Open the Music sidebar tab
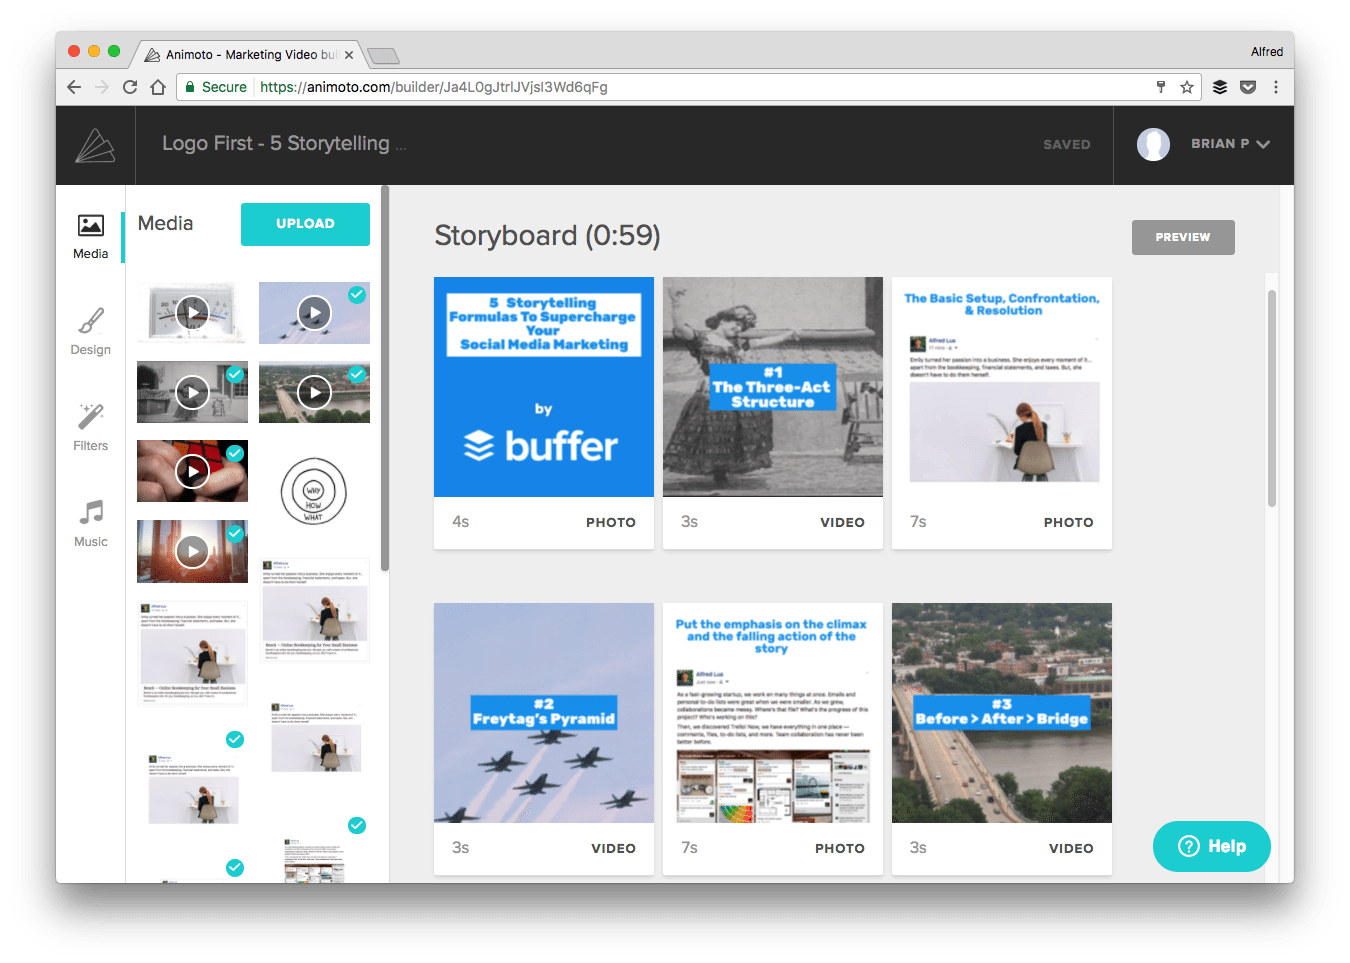Viewport: 1350px width, 963px height. click(91, 524)
